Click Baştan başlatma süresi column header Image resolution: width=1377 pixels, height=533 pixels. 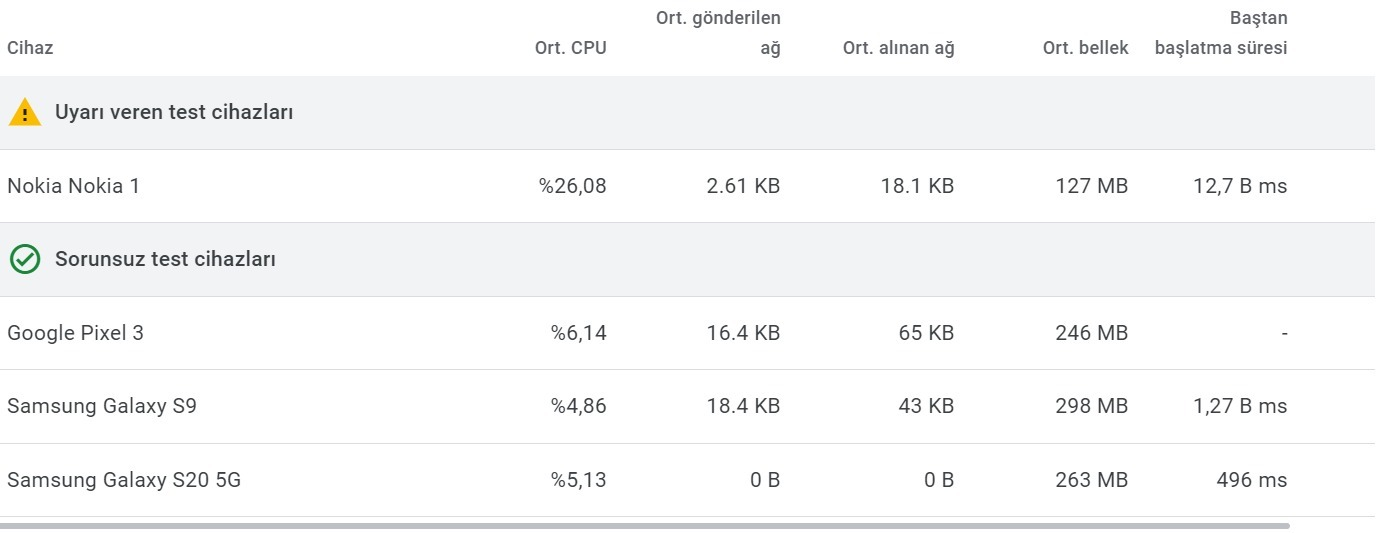pyautogui.click(x=1221, y=33)
